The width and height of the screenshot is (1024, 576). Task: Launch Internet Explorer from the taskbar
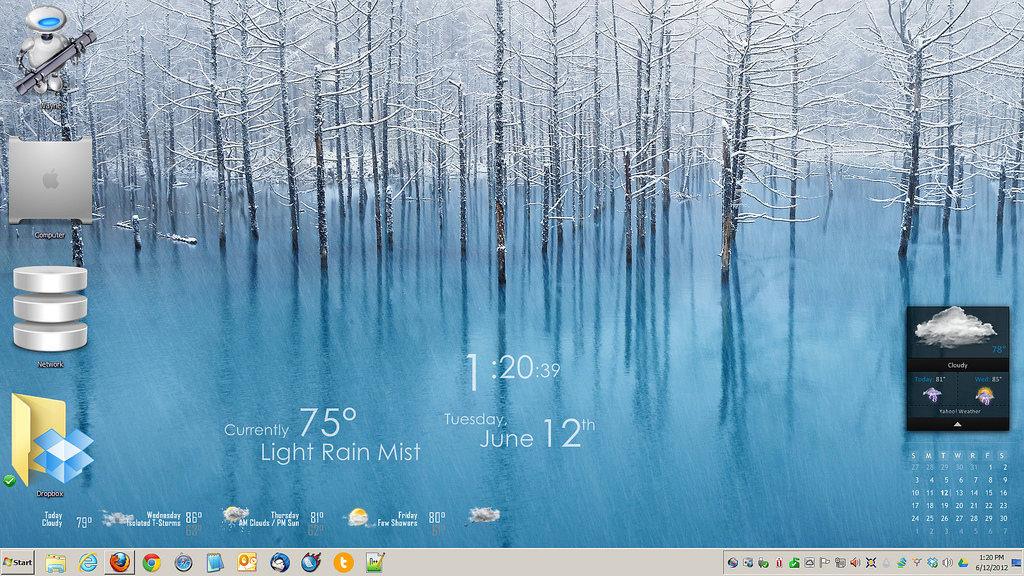[88, 562]
